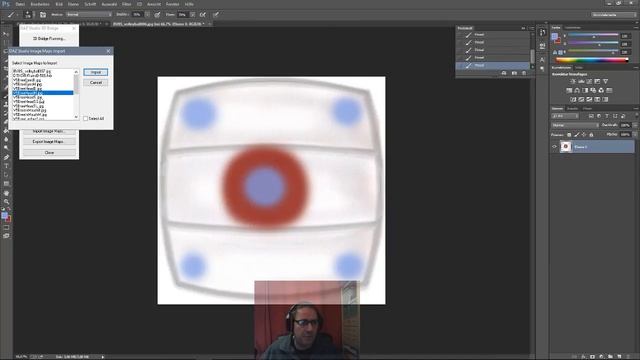Open the Filter menu
The width and height of the screenshot is (640, 360).
click(127, 4)
